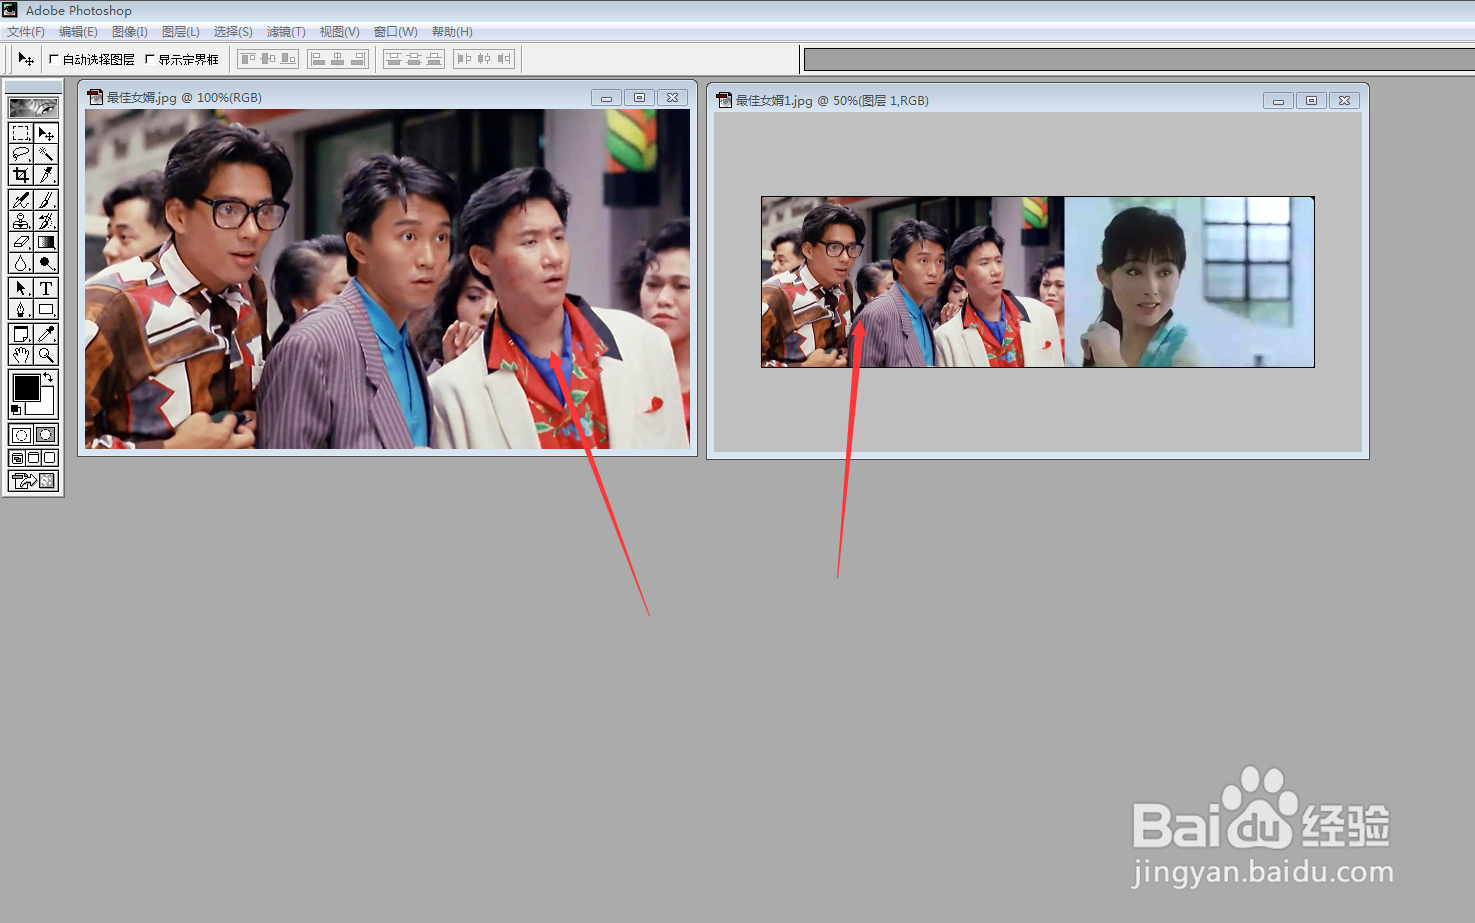This screenshot has width=1475, height=923.
Task: Click the distribute top edges button
Action: 394,59
